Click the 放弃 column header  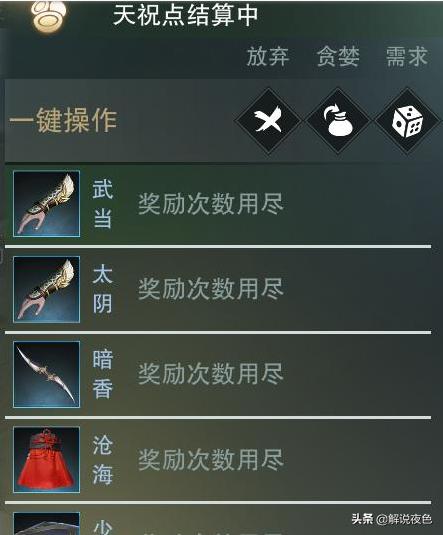coord(268,56)
